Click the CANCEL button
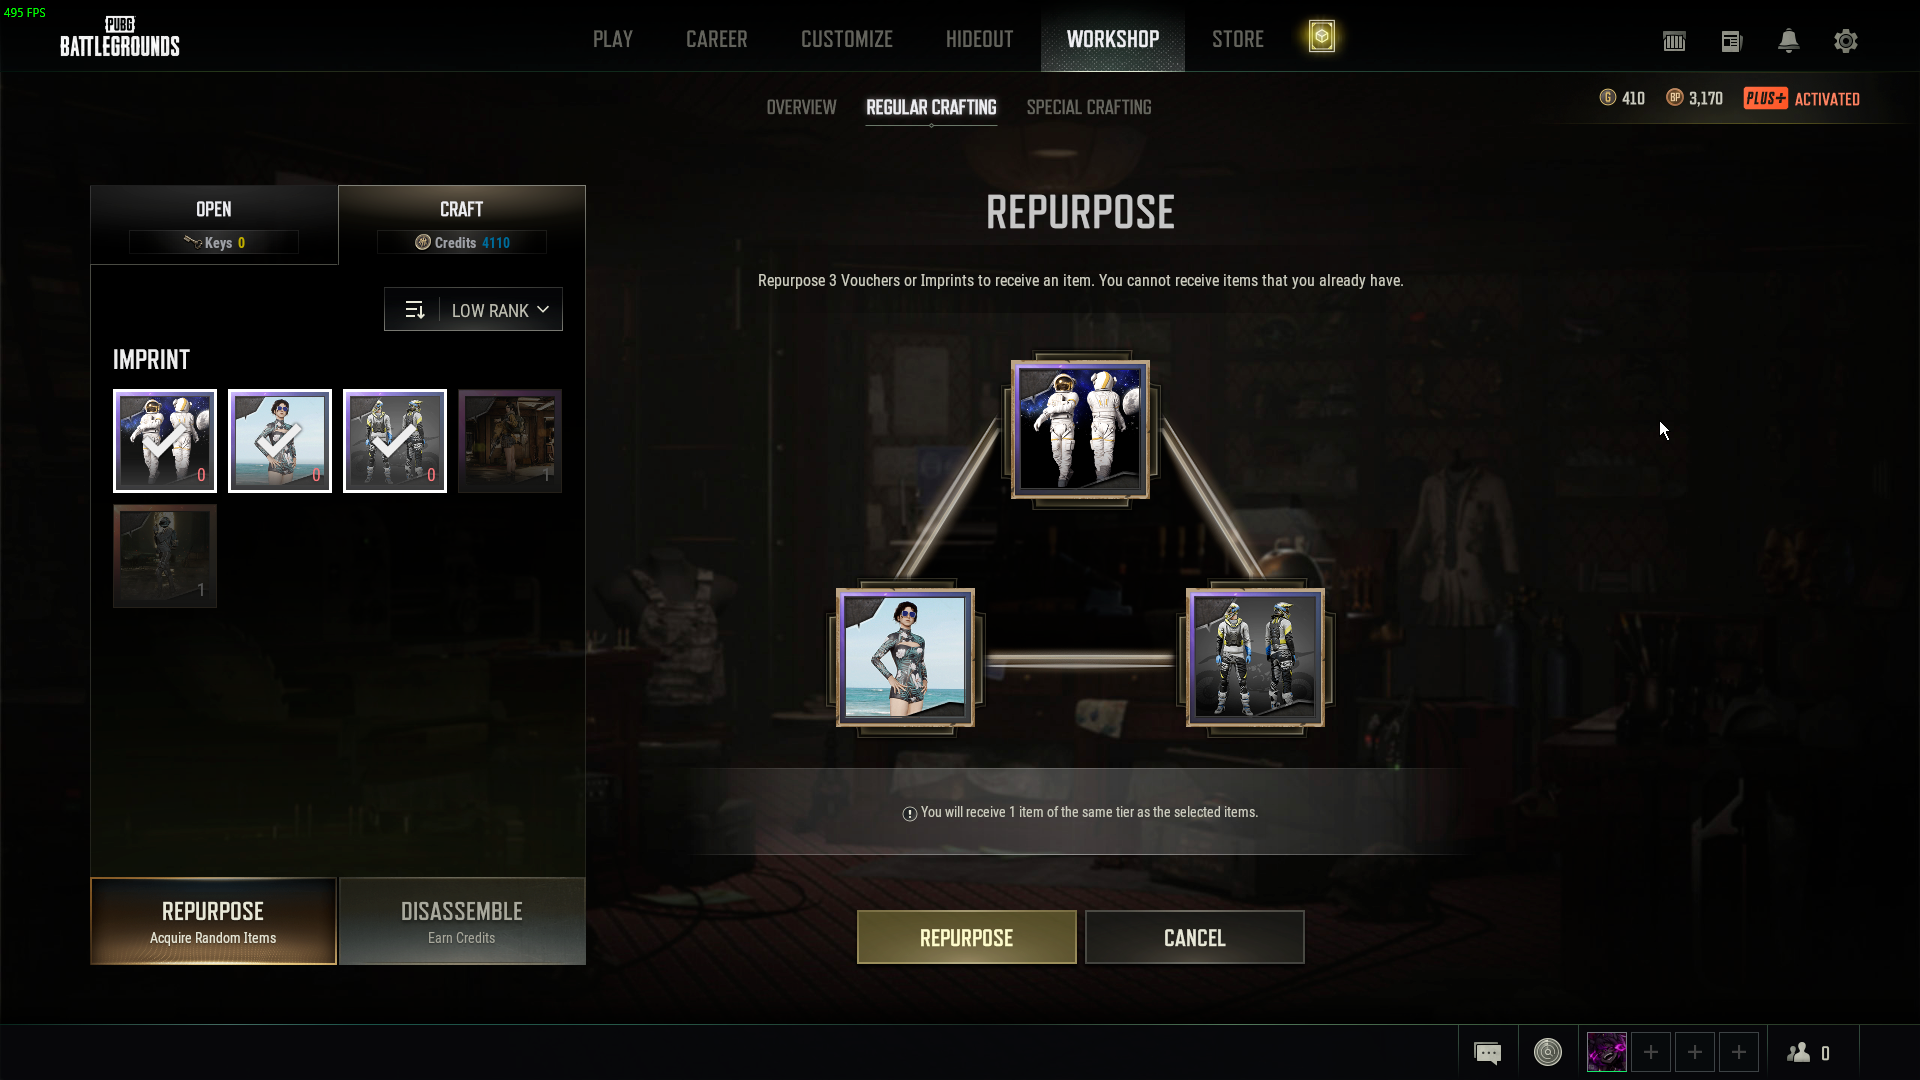Image resolution: width=1920 pixels, height=1080 pixels. pyautogui.click(x=1195, y=937)
